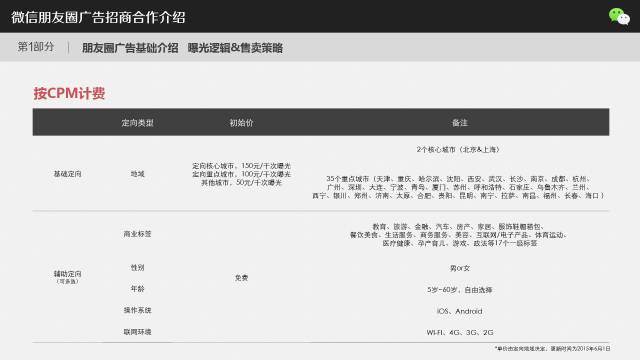Click the 2个核心城市 note text
The width and height of the screenshot is (640, 360).
(x=458, y=150)
